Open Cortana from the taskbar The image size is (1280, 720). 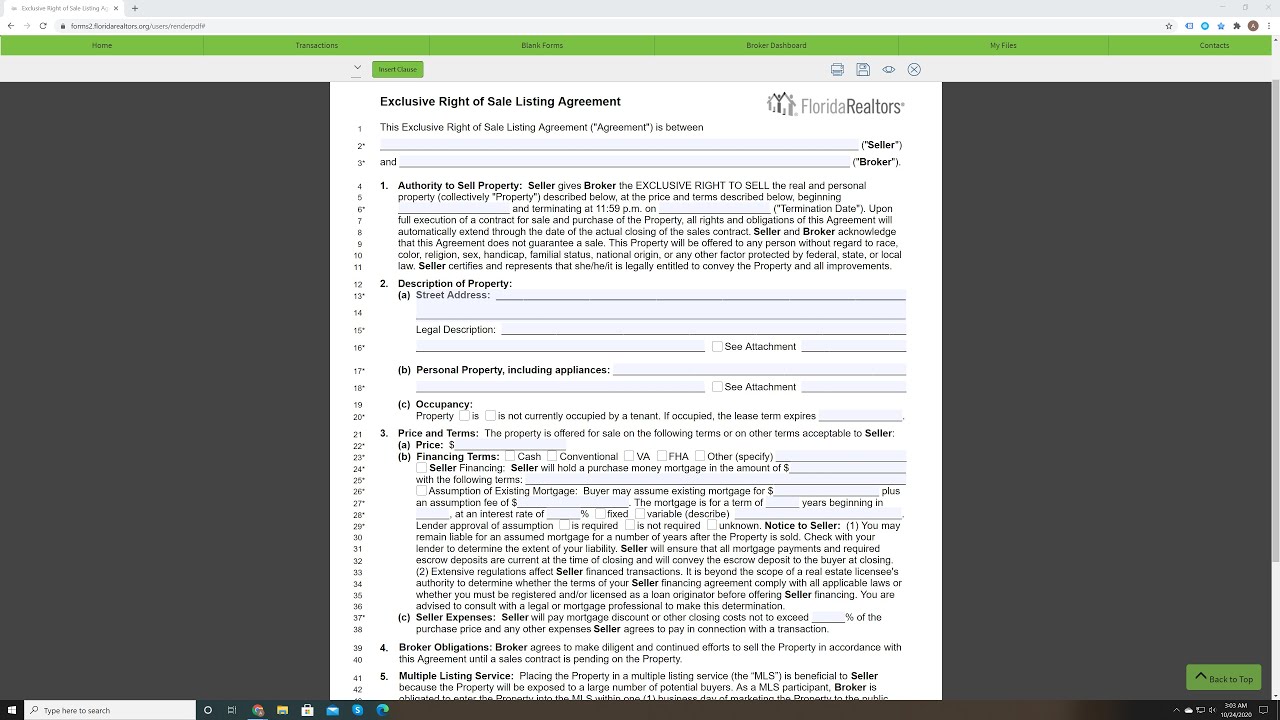pos(208,710)
